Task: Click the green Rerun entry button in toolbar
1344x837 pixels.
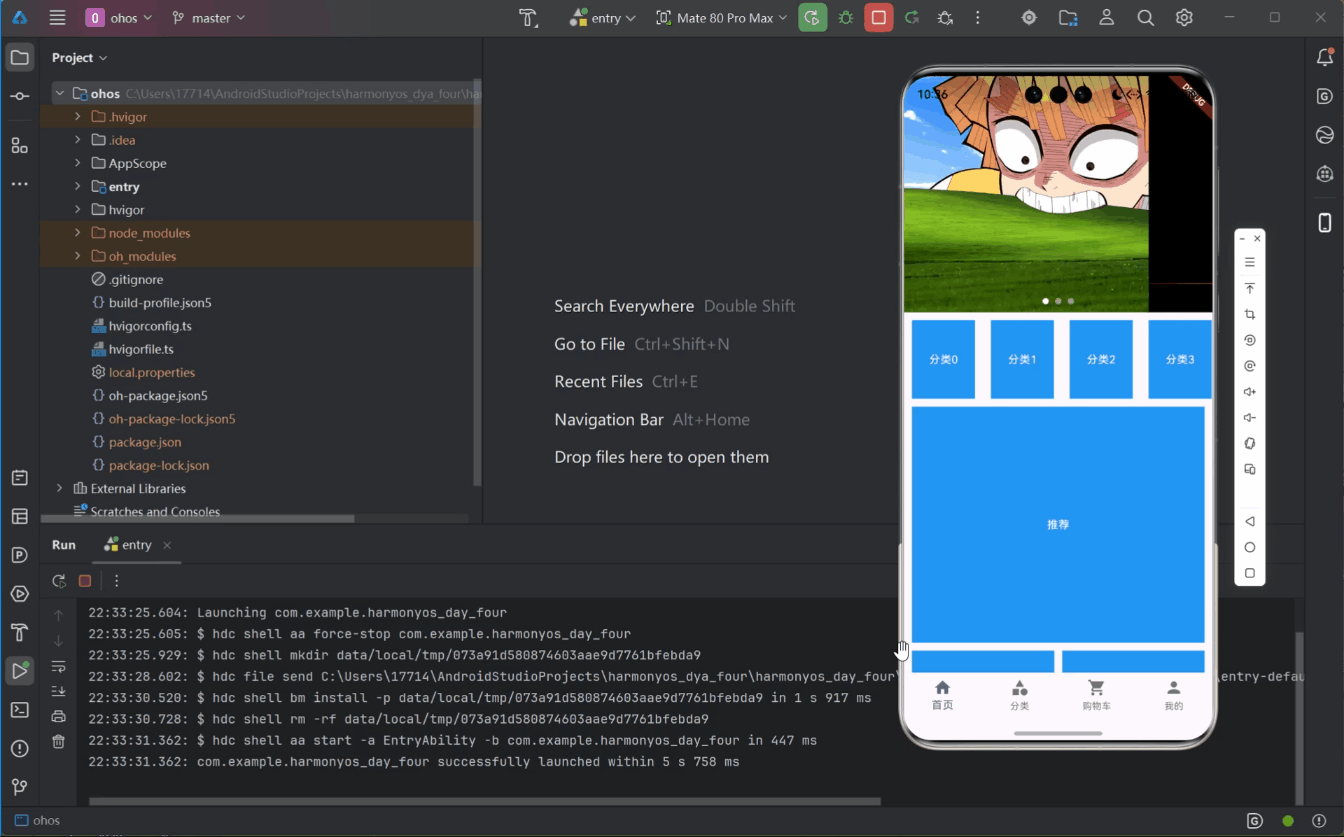Action: [x=812, y=18]
